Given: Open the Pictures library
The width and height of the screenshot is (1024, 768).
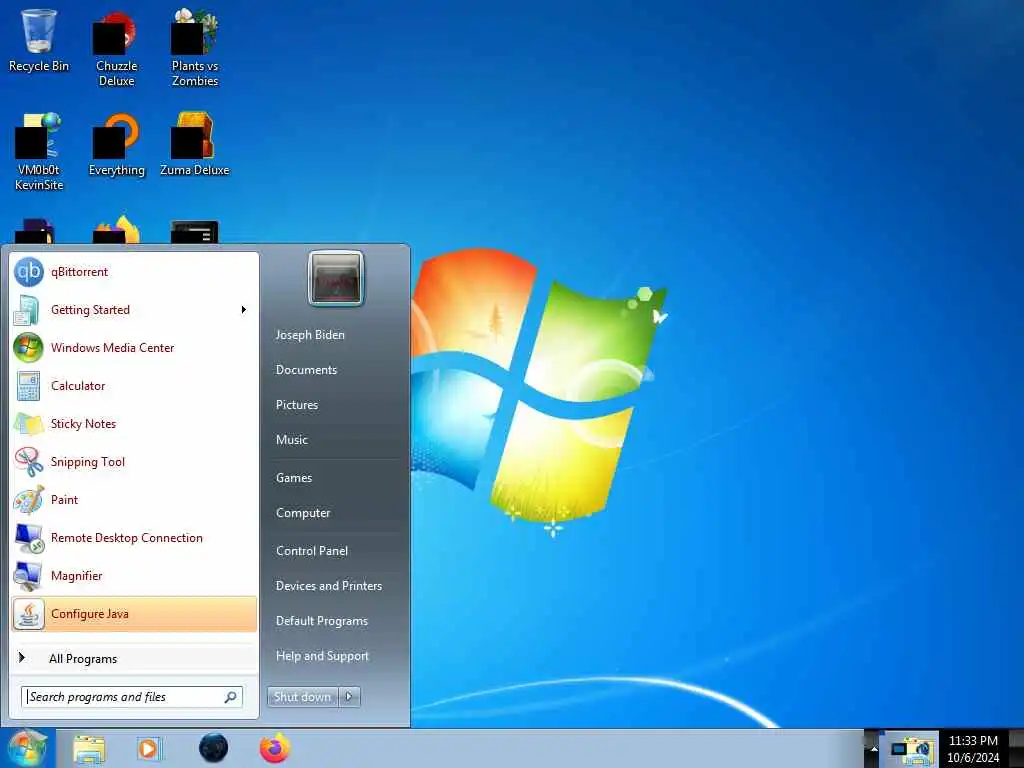Looking at the screenshot, I should coord(297,405).
